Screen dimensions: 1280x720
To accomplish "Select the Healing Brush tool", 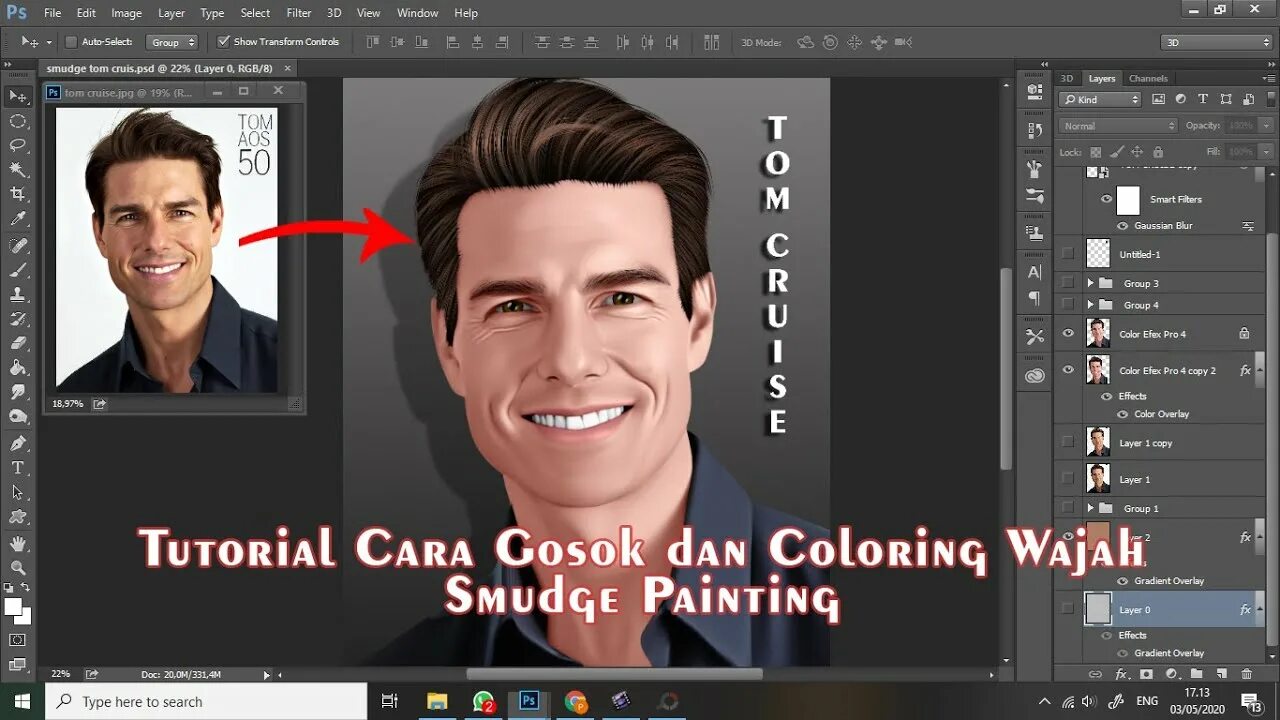I will click(x=18, y=246).
